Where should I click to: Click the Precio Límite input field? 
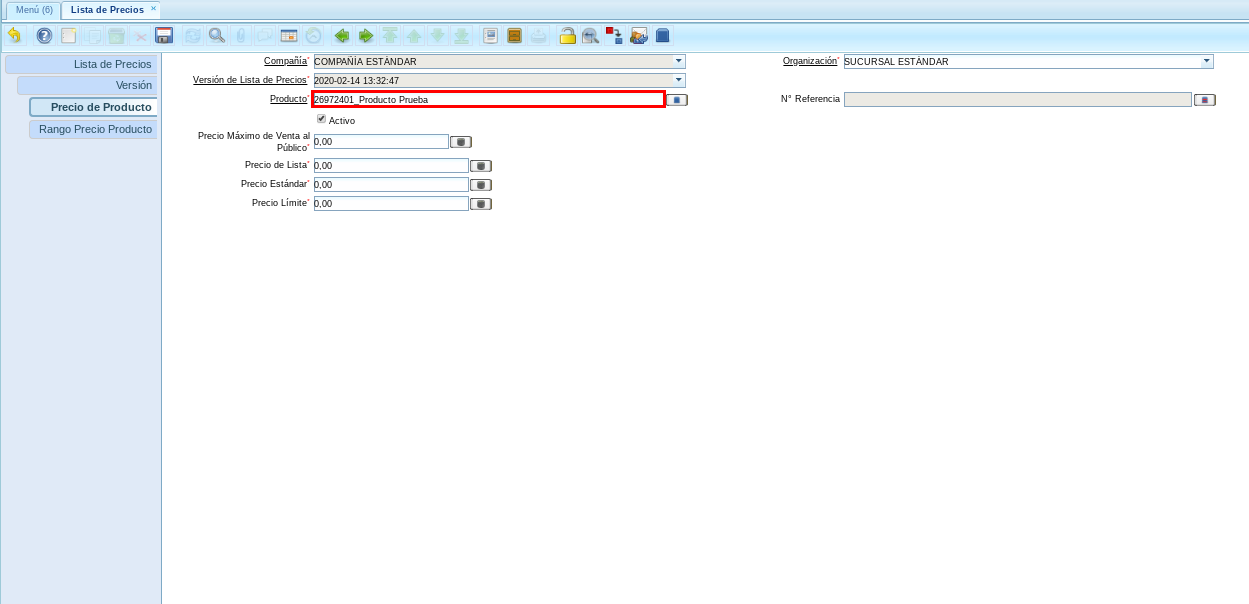click(390, 204)
